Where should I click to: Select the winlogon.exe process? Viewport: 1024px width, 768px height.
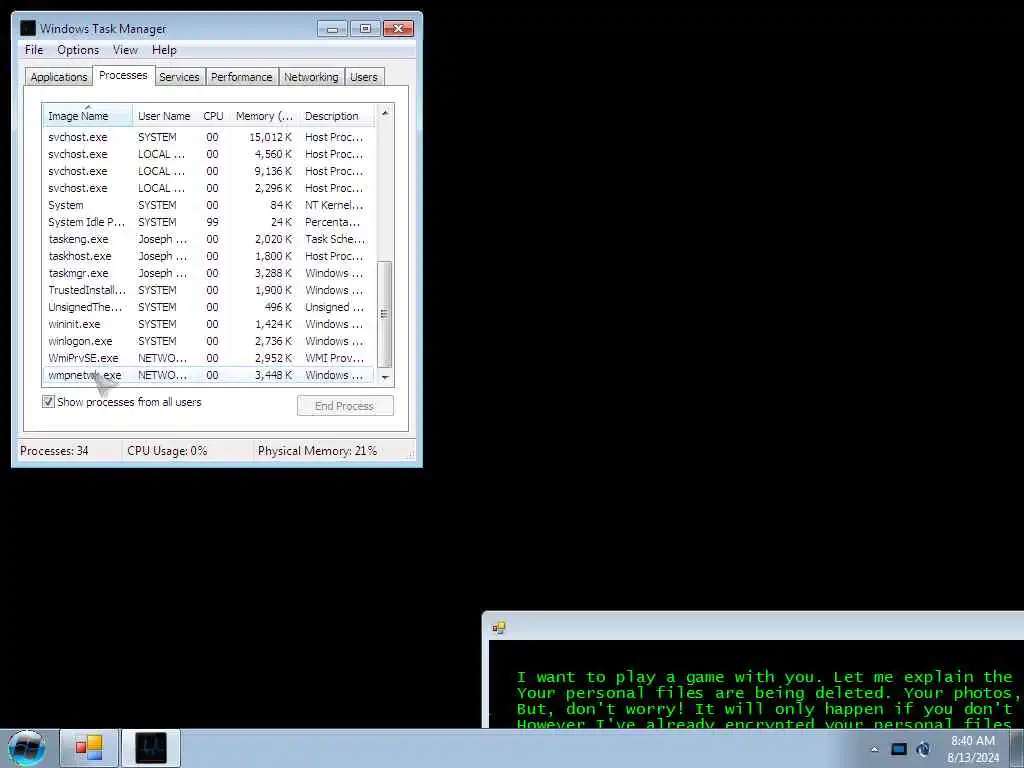coord(208,341)
